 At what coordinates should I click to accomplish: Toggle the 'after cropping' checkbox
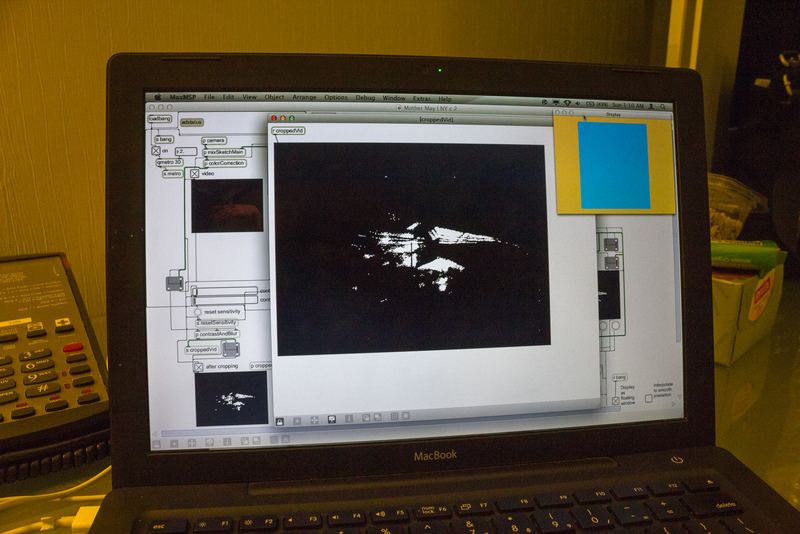click(198, 367)
